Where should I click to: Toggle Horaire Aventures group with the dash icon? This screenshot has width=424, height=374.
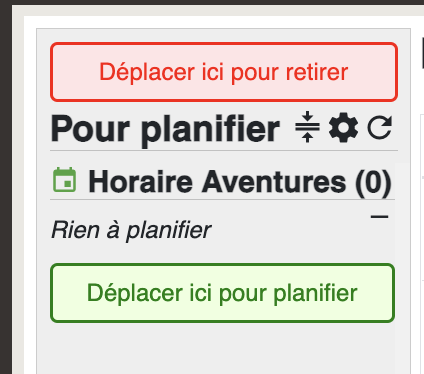click(x=379, y=217)
